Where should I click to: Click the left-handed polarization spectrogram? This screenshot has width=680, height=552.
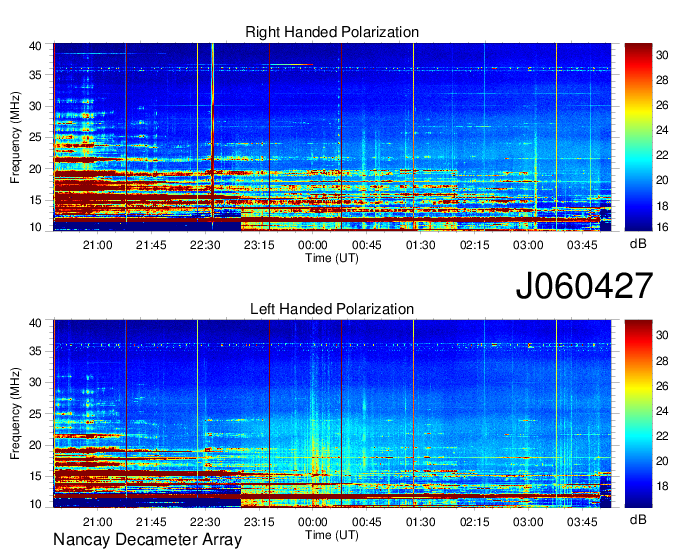332,414
